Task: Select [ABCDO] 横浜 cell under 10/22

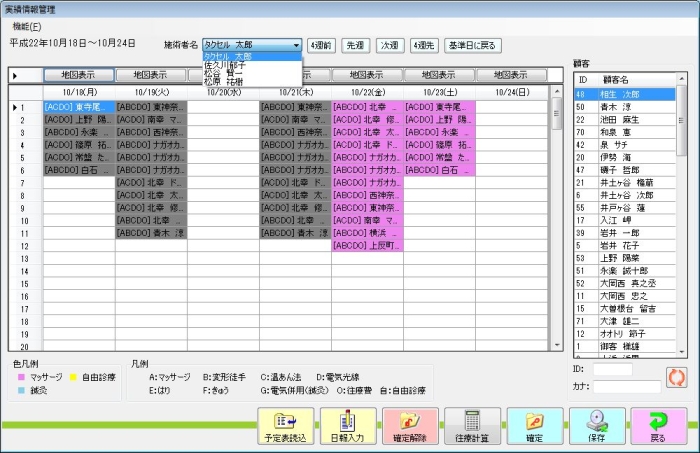Action: 367,233
